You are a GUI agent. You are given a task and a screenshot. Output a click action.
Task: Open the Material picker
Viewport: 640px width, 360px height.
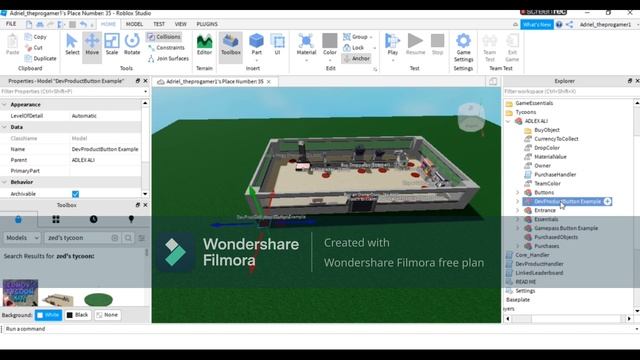click(x=306, y=44)
